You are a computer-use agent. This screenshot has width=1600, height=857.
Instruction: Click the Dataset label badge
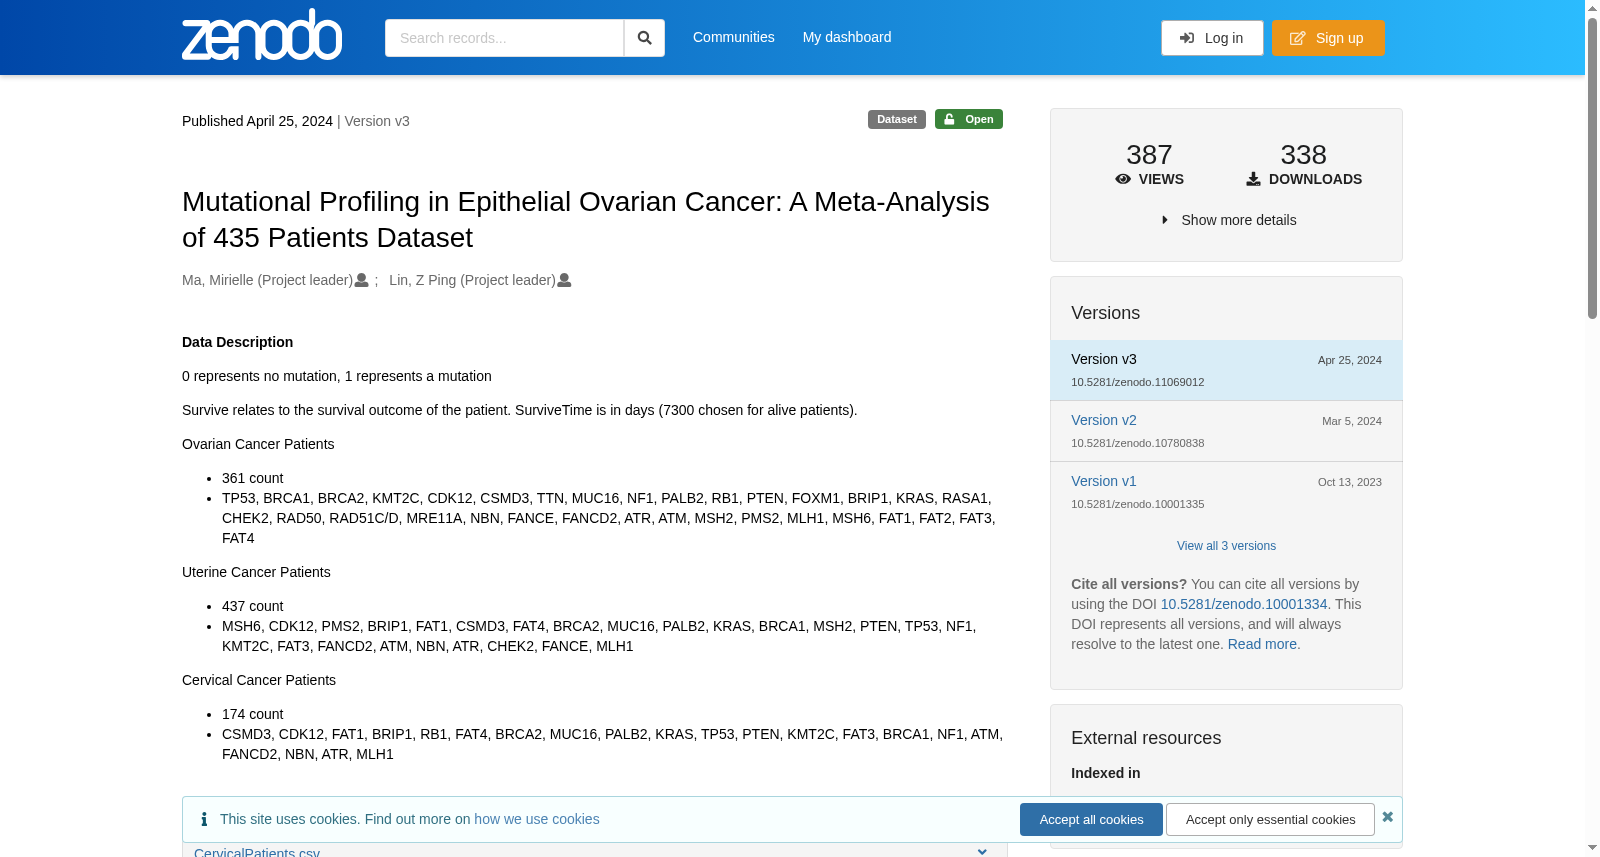(897, 119)
